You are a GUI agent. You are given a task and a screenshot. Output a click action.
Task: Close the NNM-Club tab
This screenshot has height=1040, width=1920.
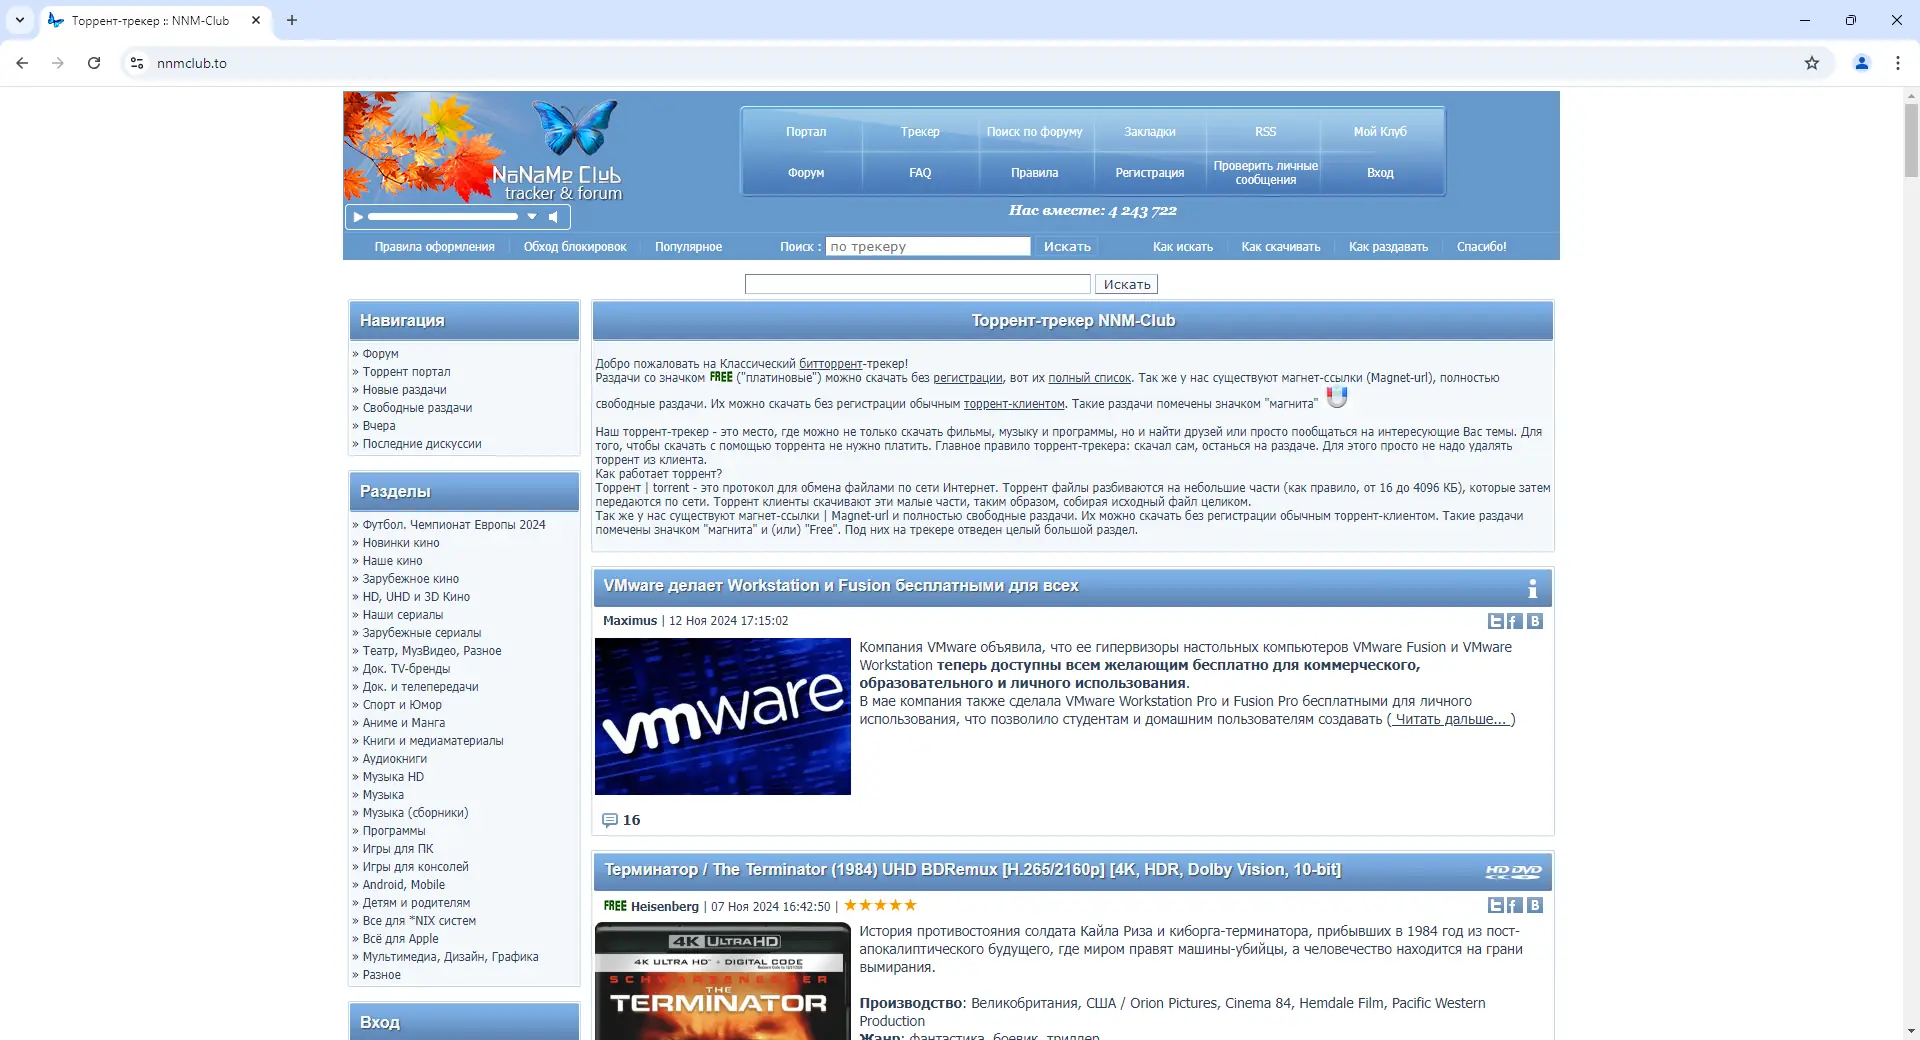tap(256, 20)
